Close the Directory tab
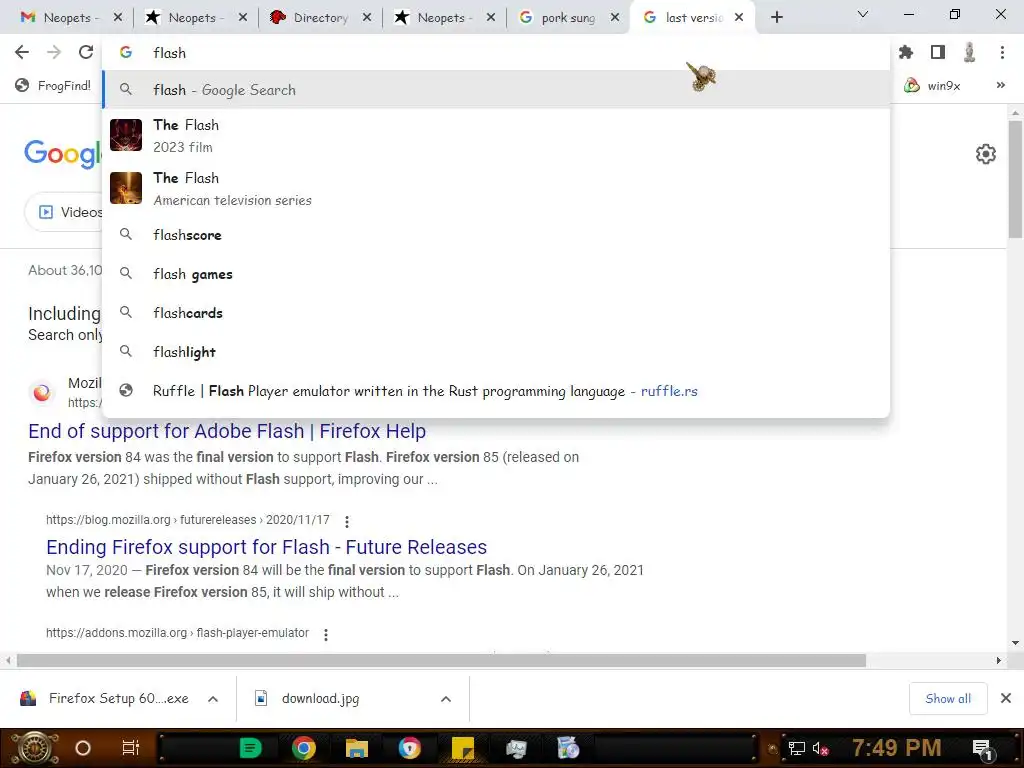The height and width of the screenshot is (768, 1024). point(367,18)
